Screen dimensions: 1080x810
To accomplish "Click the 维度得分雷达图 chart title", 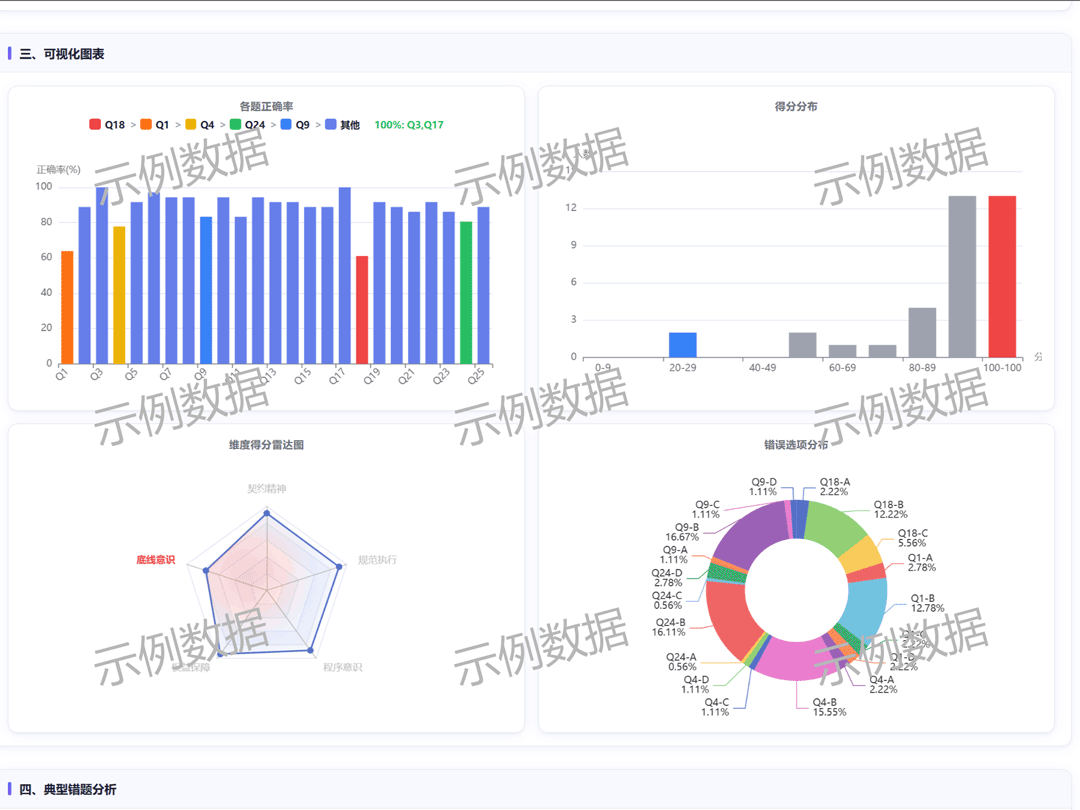I will [267, 445].
